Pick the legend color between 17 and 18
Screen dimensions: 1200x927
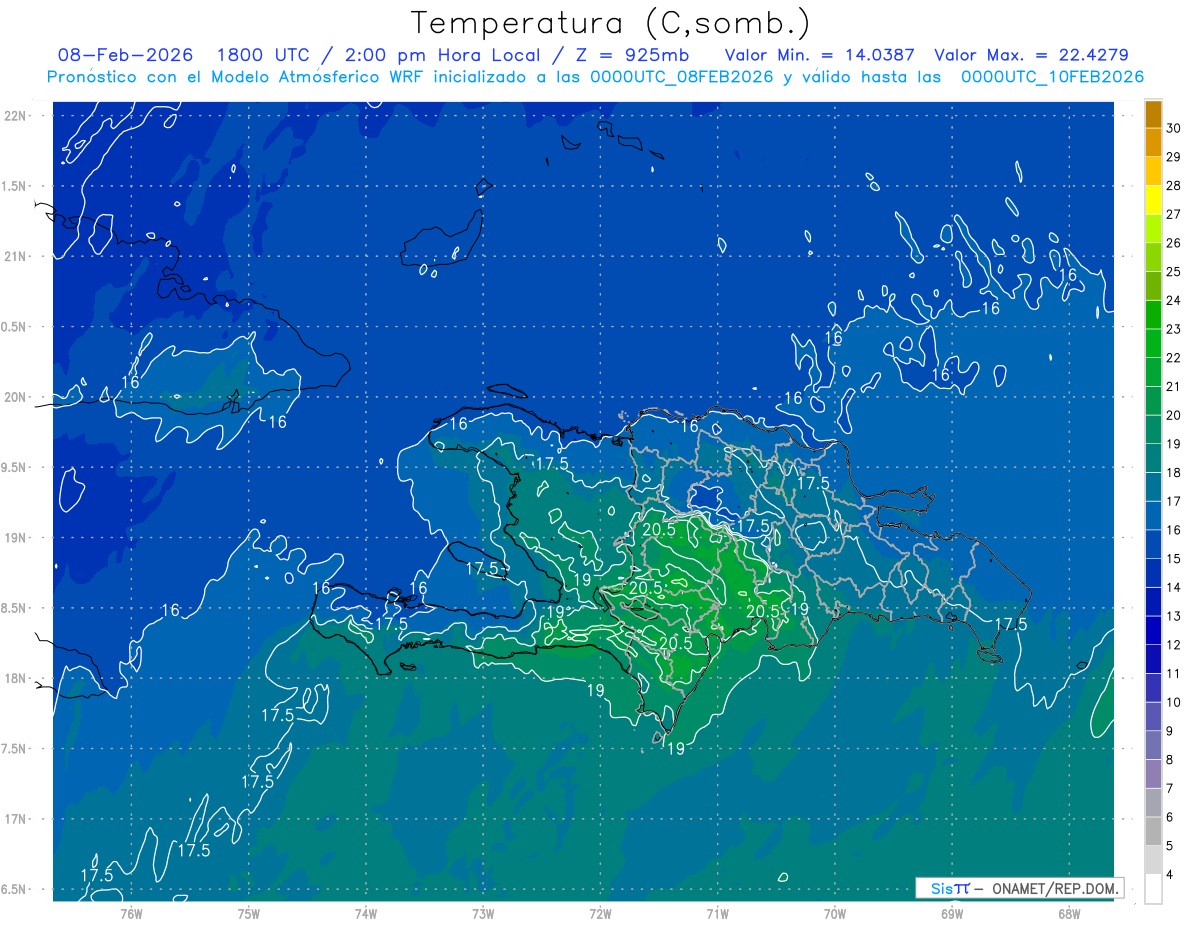coord(1153,487)
